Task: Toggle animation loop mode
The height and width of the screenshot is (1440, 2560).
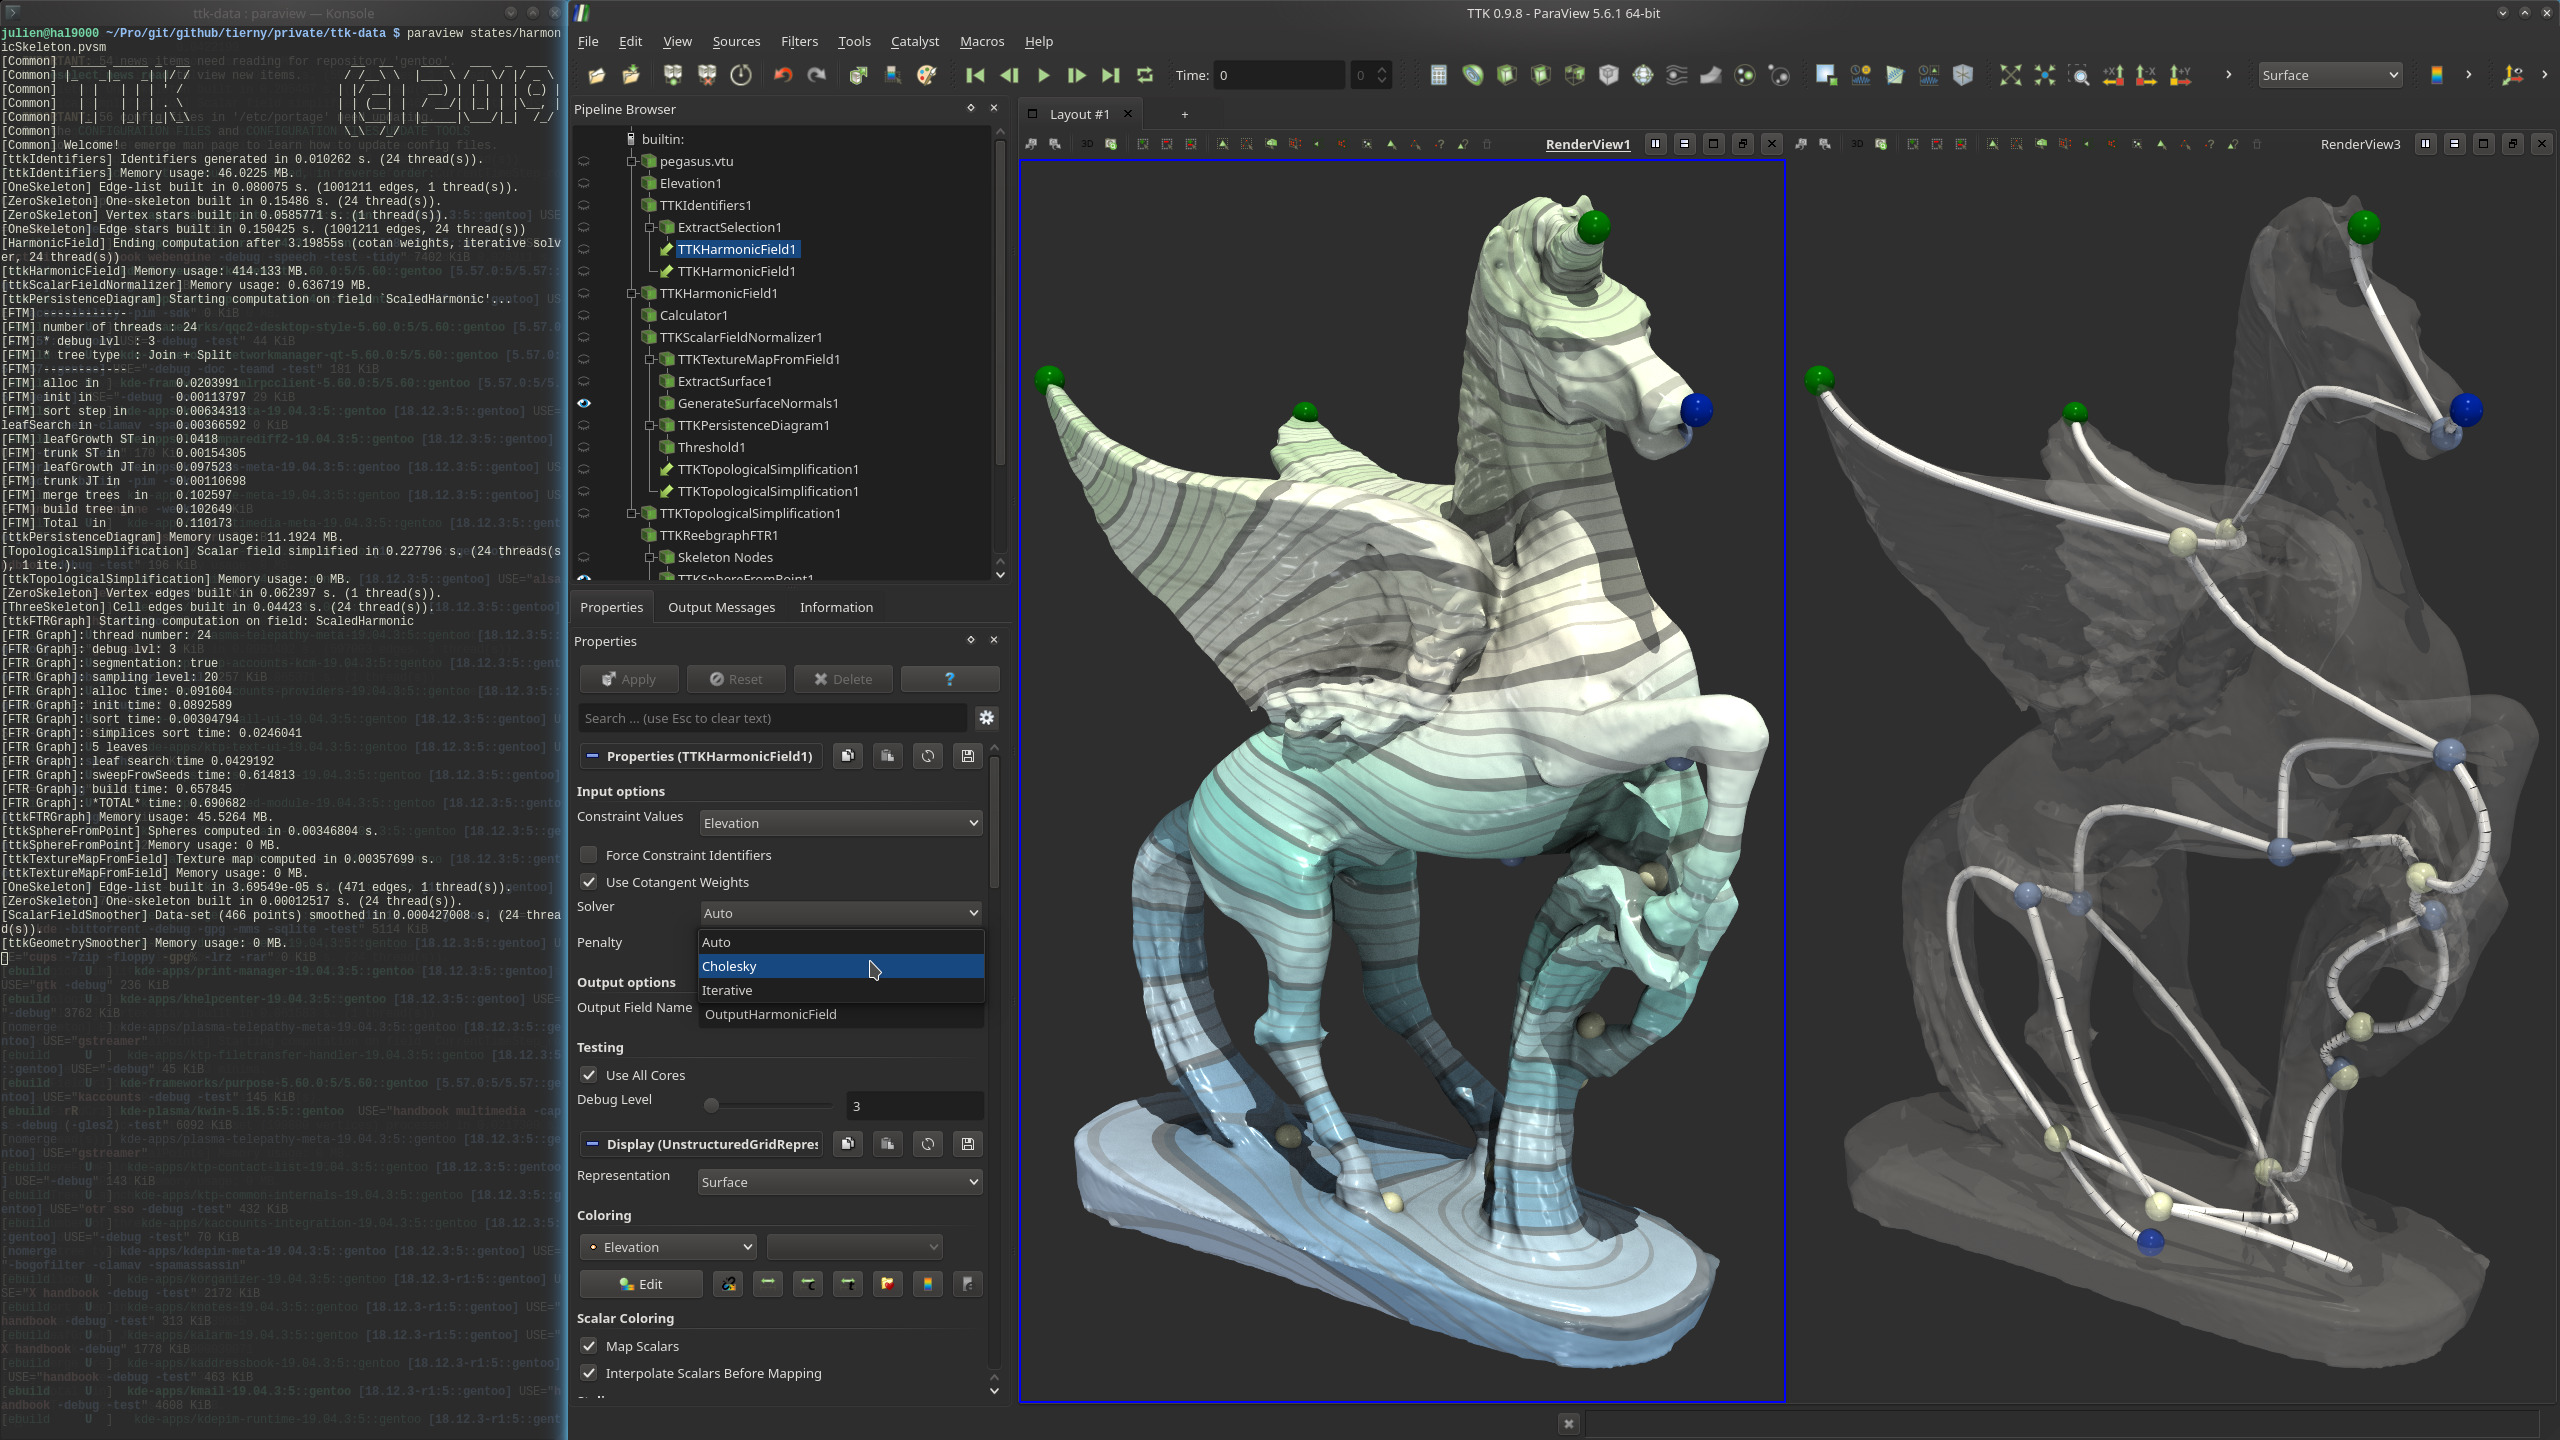Action: pos(1145,75)
